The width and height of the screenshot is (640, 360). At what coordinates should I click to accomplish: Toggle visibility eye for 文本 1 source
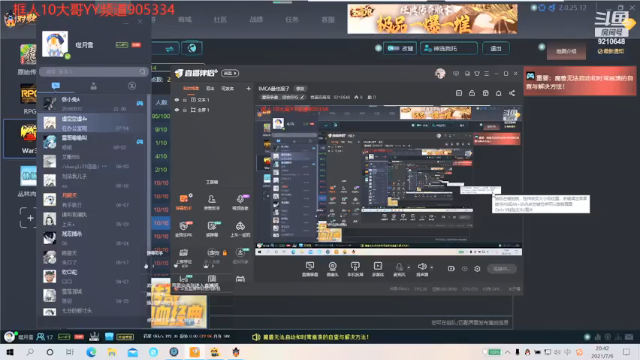pyautogui.click(x=177, y=100)
